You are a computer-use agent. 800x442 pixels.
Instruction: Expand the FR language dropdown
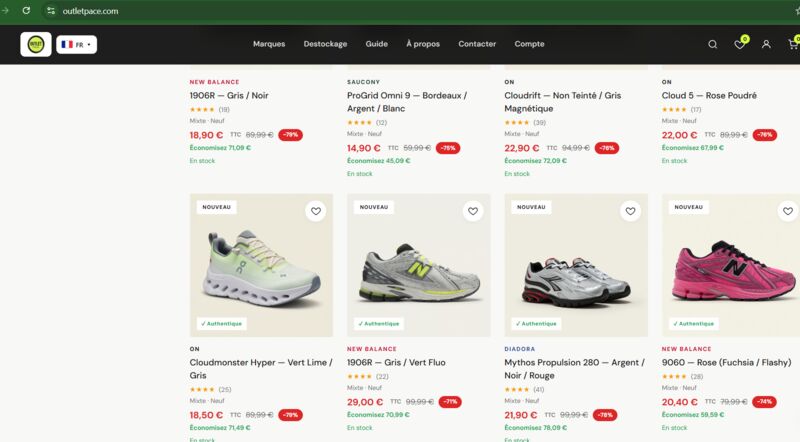[77, 44]
